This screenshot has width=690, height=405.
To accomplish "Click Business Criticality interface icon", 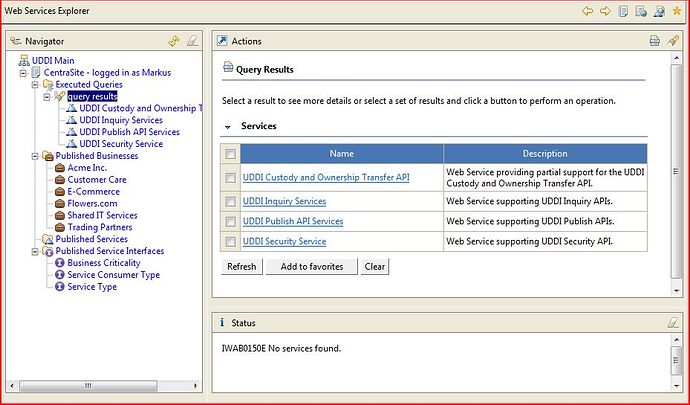I will click(60, 263).
